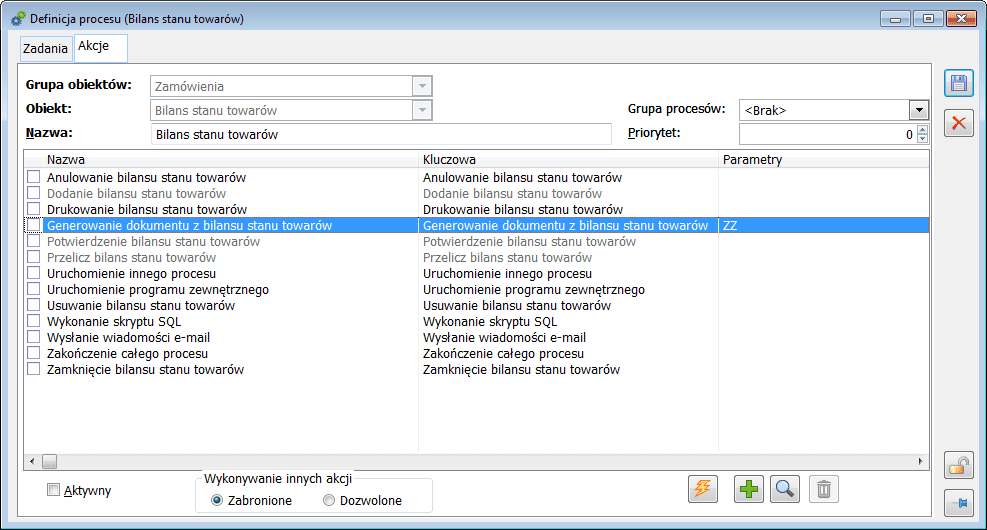Image resolution: width=987 pixels, height=530 pixels.
Task: Increase Priorytet with up spinner arrow
Action: click(922, 130)
